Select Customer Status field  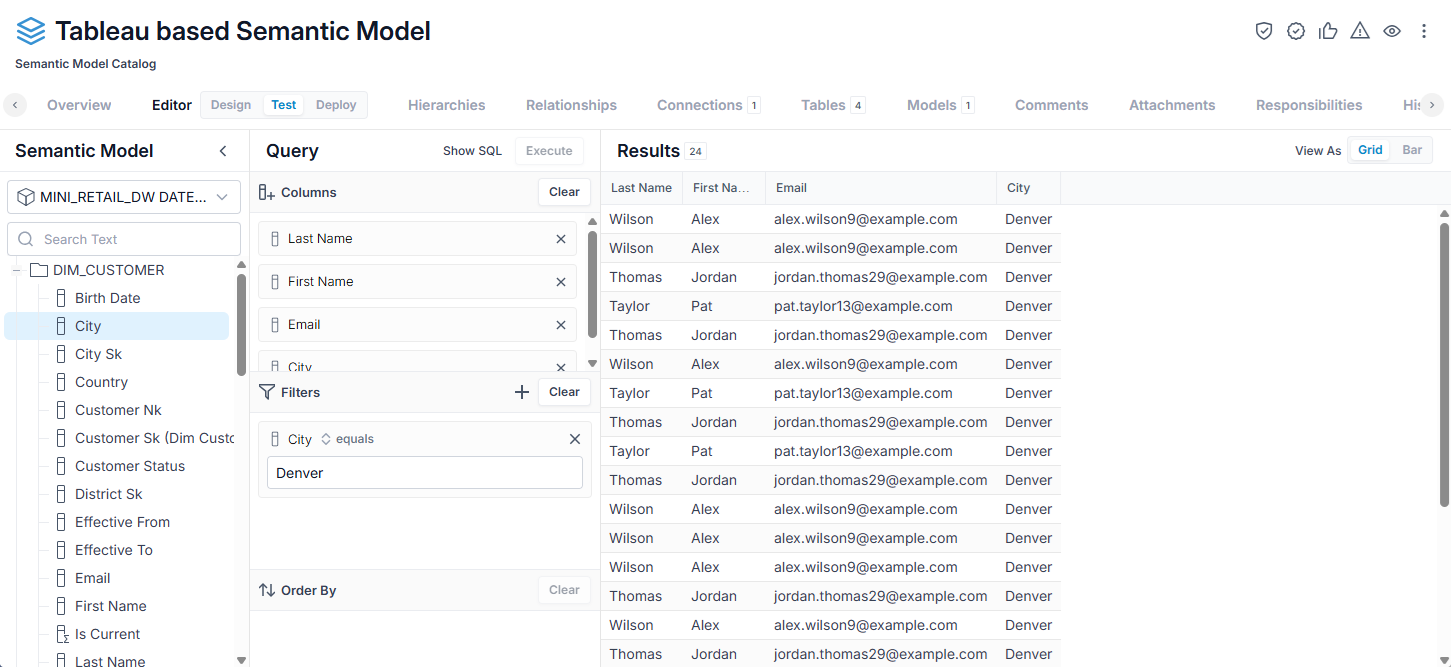[130, 466]
